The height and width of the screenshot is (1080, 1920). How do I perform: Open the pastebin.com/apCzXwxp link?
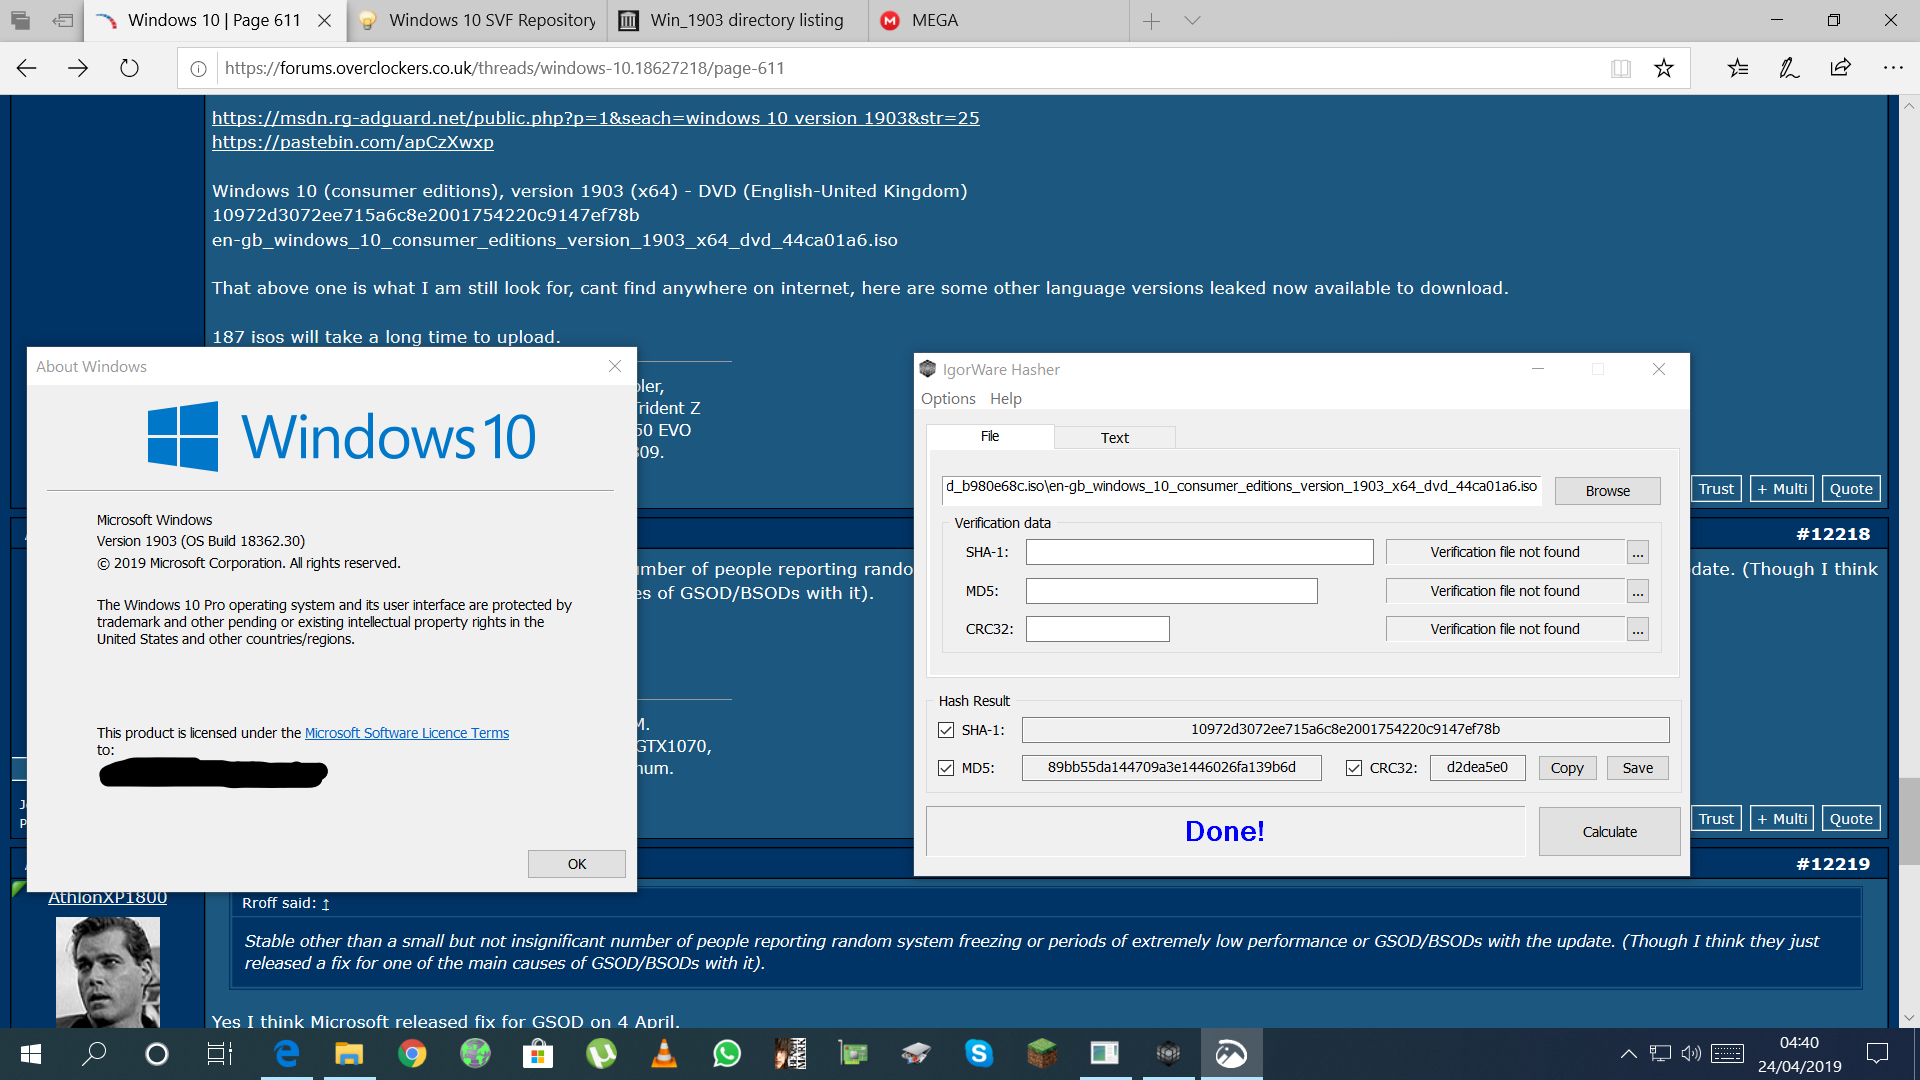[x=353, y=142]
